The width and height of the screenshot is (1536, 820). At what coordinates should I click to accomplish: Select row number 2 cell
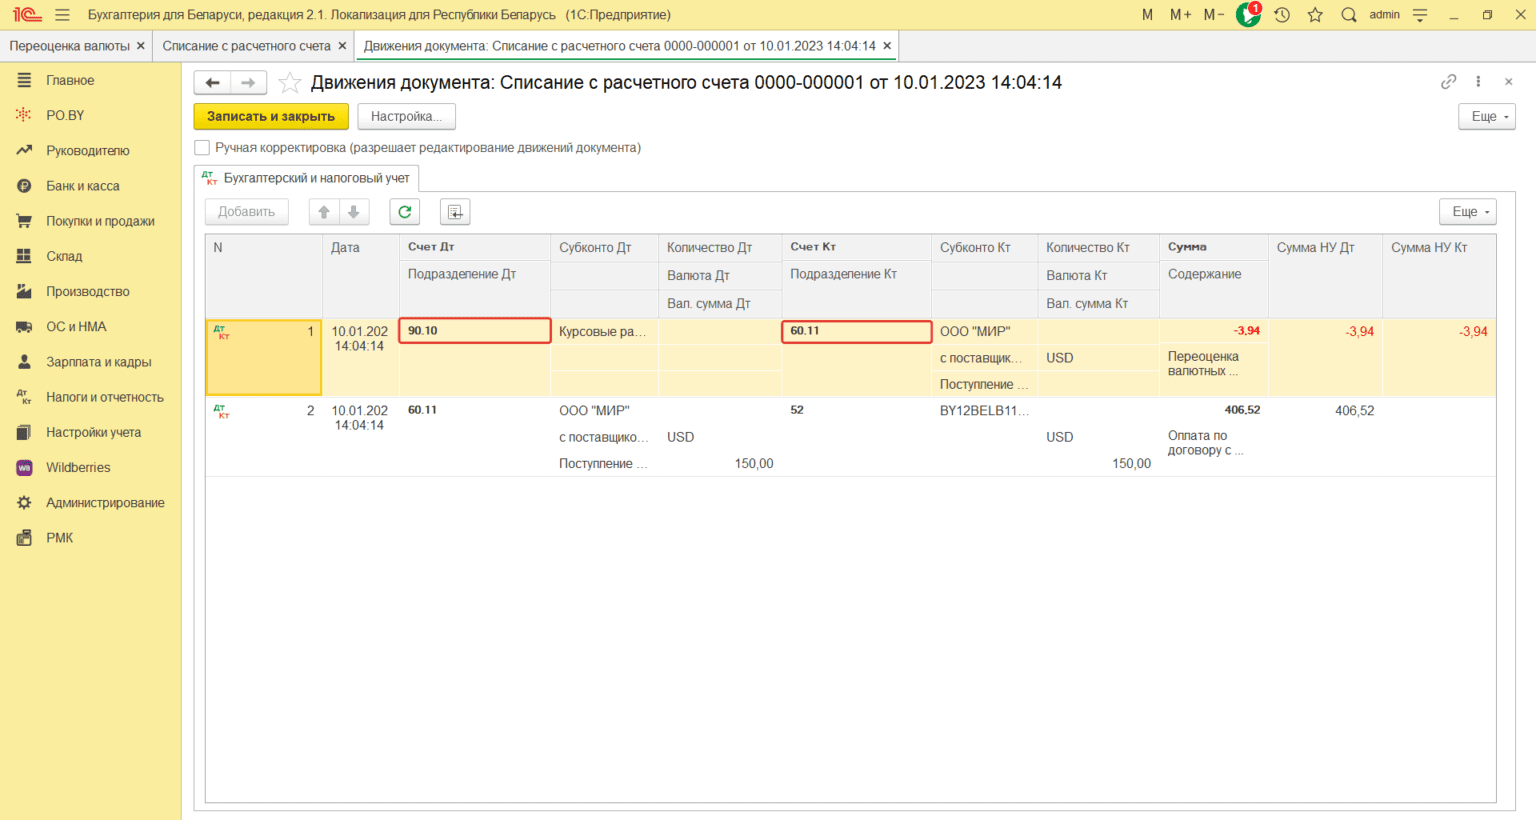point(264,436)
